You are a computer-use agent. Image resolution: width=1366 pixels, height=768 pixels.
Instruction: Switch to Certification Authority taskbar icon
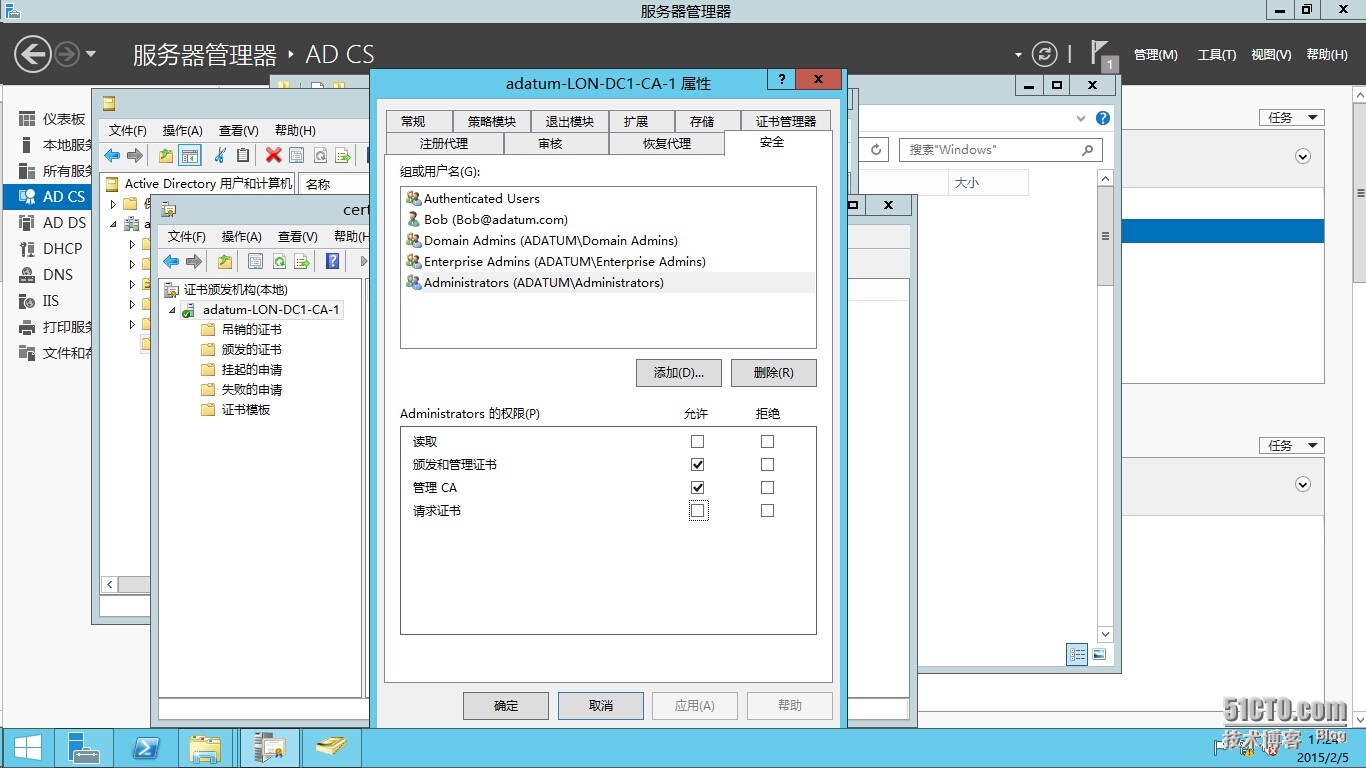coord(269,748)
